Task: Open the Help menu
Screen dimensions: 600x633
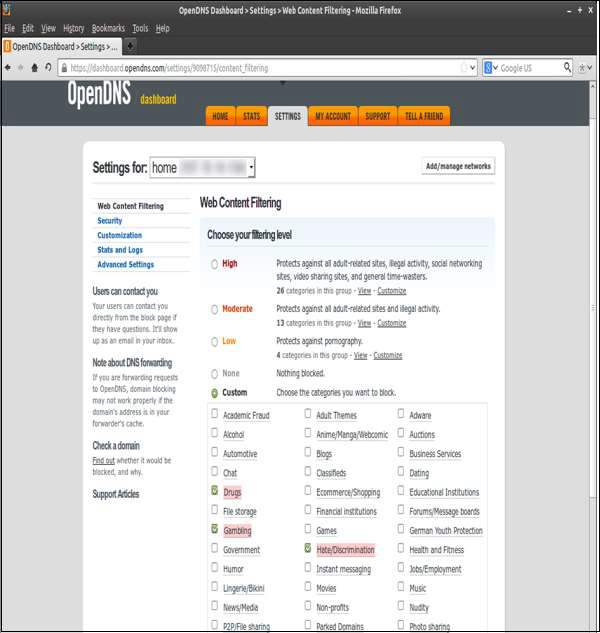Action: coord(162,28)
